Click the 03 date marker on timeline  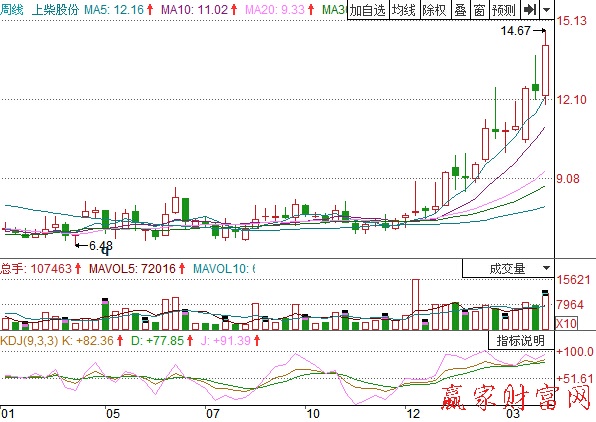(512, 414)
